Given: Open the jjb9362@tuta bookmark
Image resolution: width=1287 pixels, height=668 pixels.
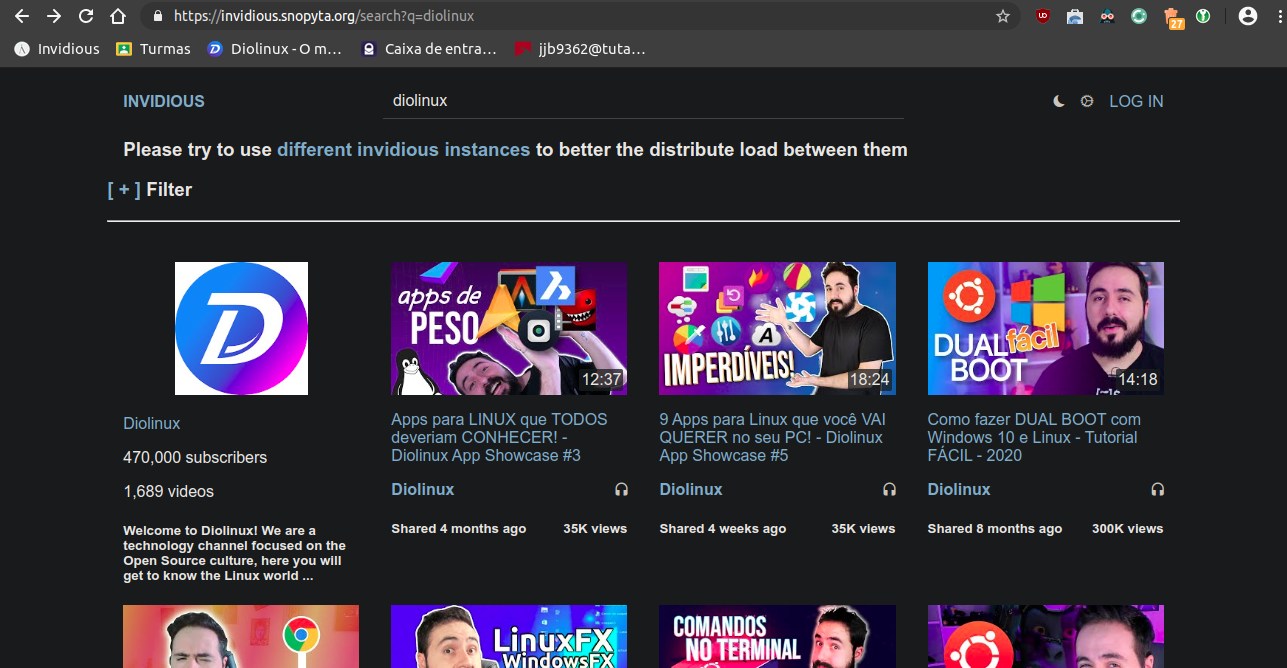Looking at the screenshot, I should (579, 48).
